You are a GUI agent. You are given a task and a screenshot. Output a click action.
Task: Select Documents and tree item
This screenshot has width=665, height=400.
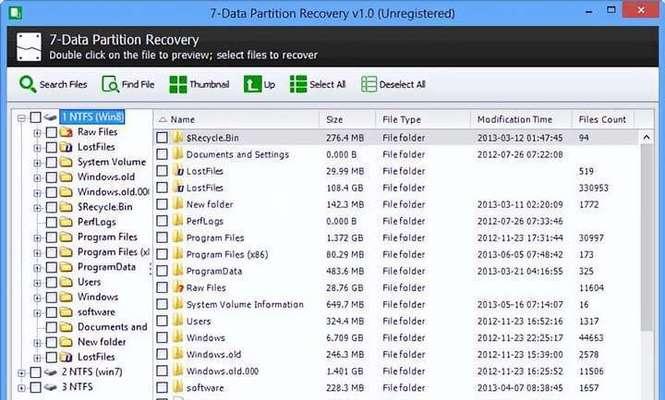112,327
